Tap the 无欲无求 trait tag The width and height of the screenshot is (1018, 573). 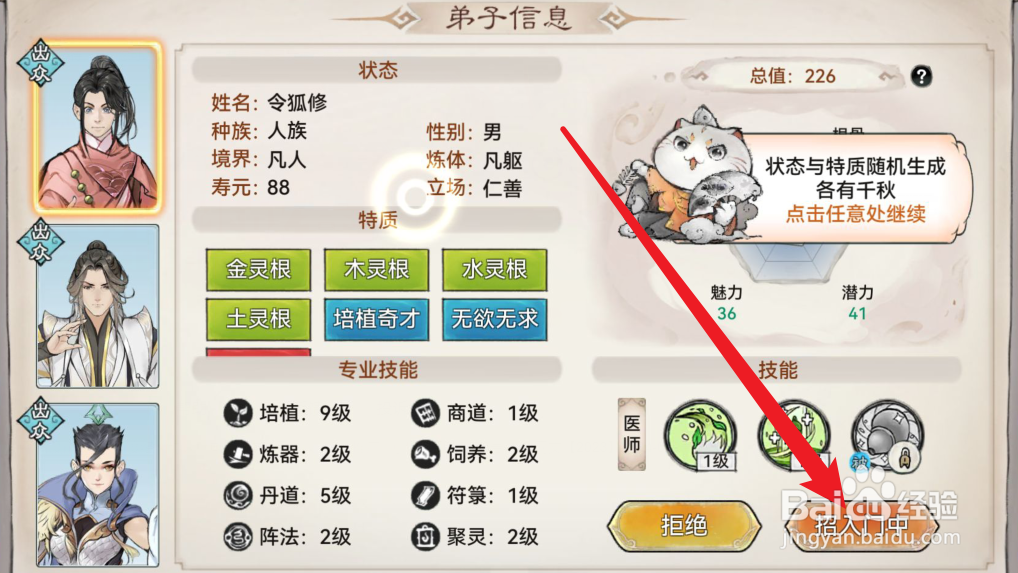[495, 319]
